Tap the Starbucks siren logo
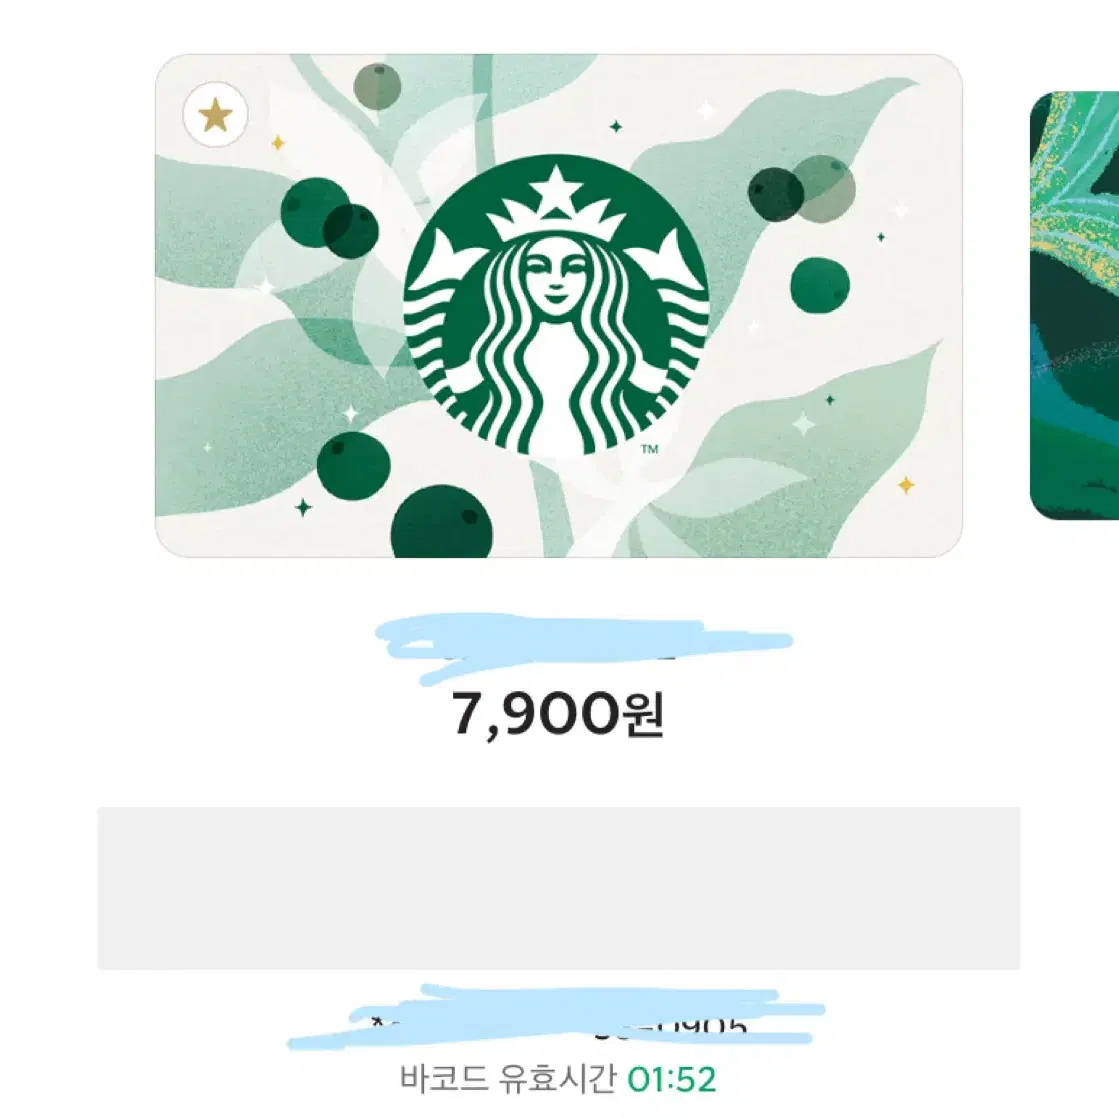 (x=556, y=307)
